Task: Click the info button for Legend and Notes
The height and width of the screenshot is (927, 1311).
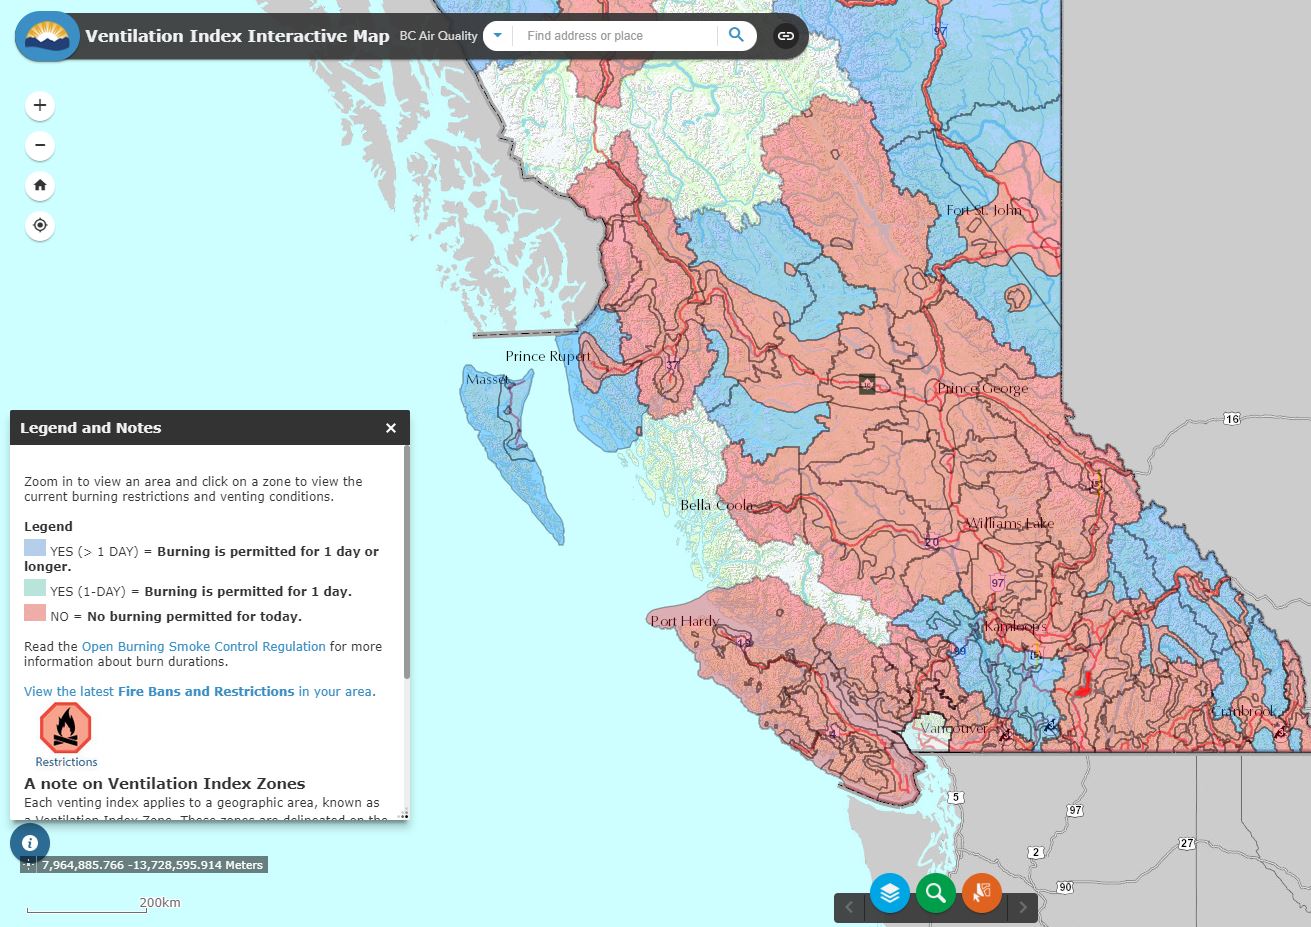Action: [x=30, y=843]
